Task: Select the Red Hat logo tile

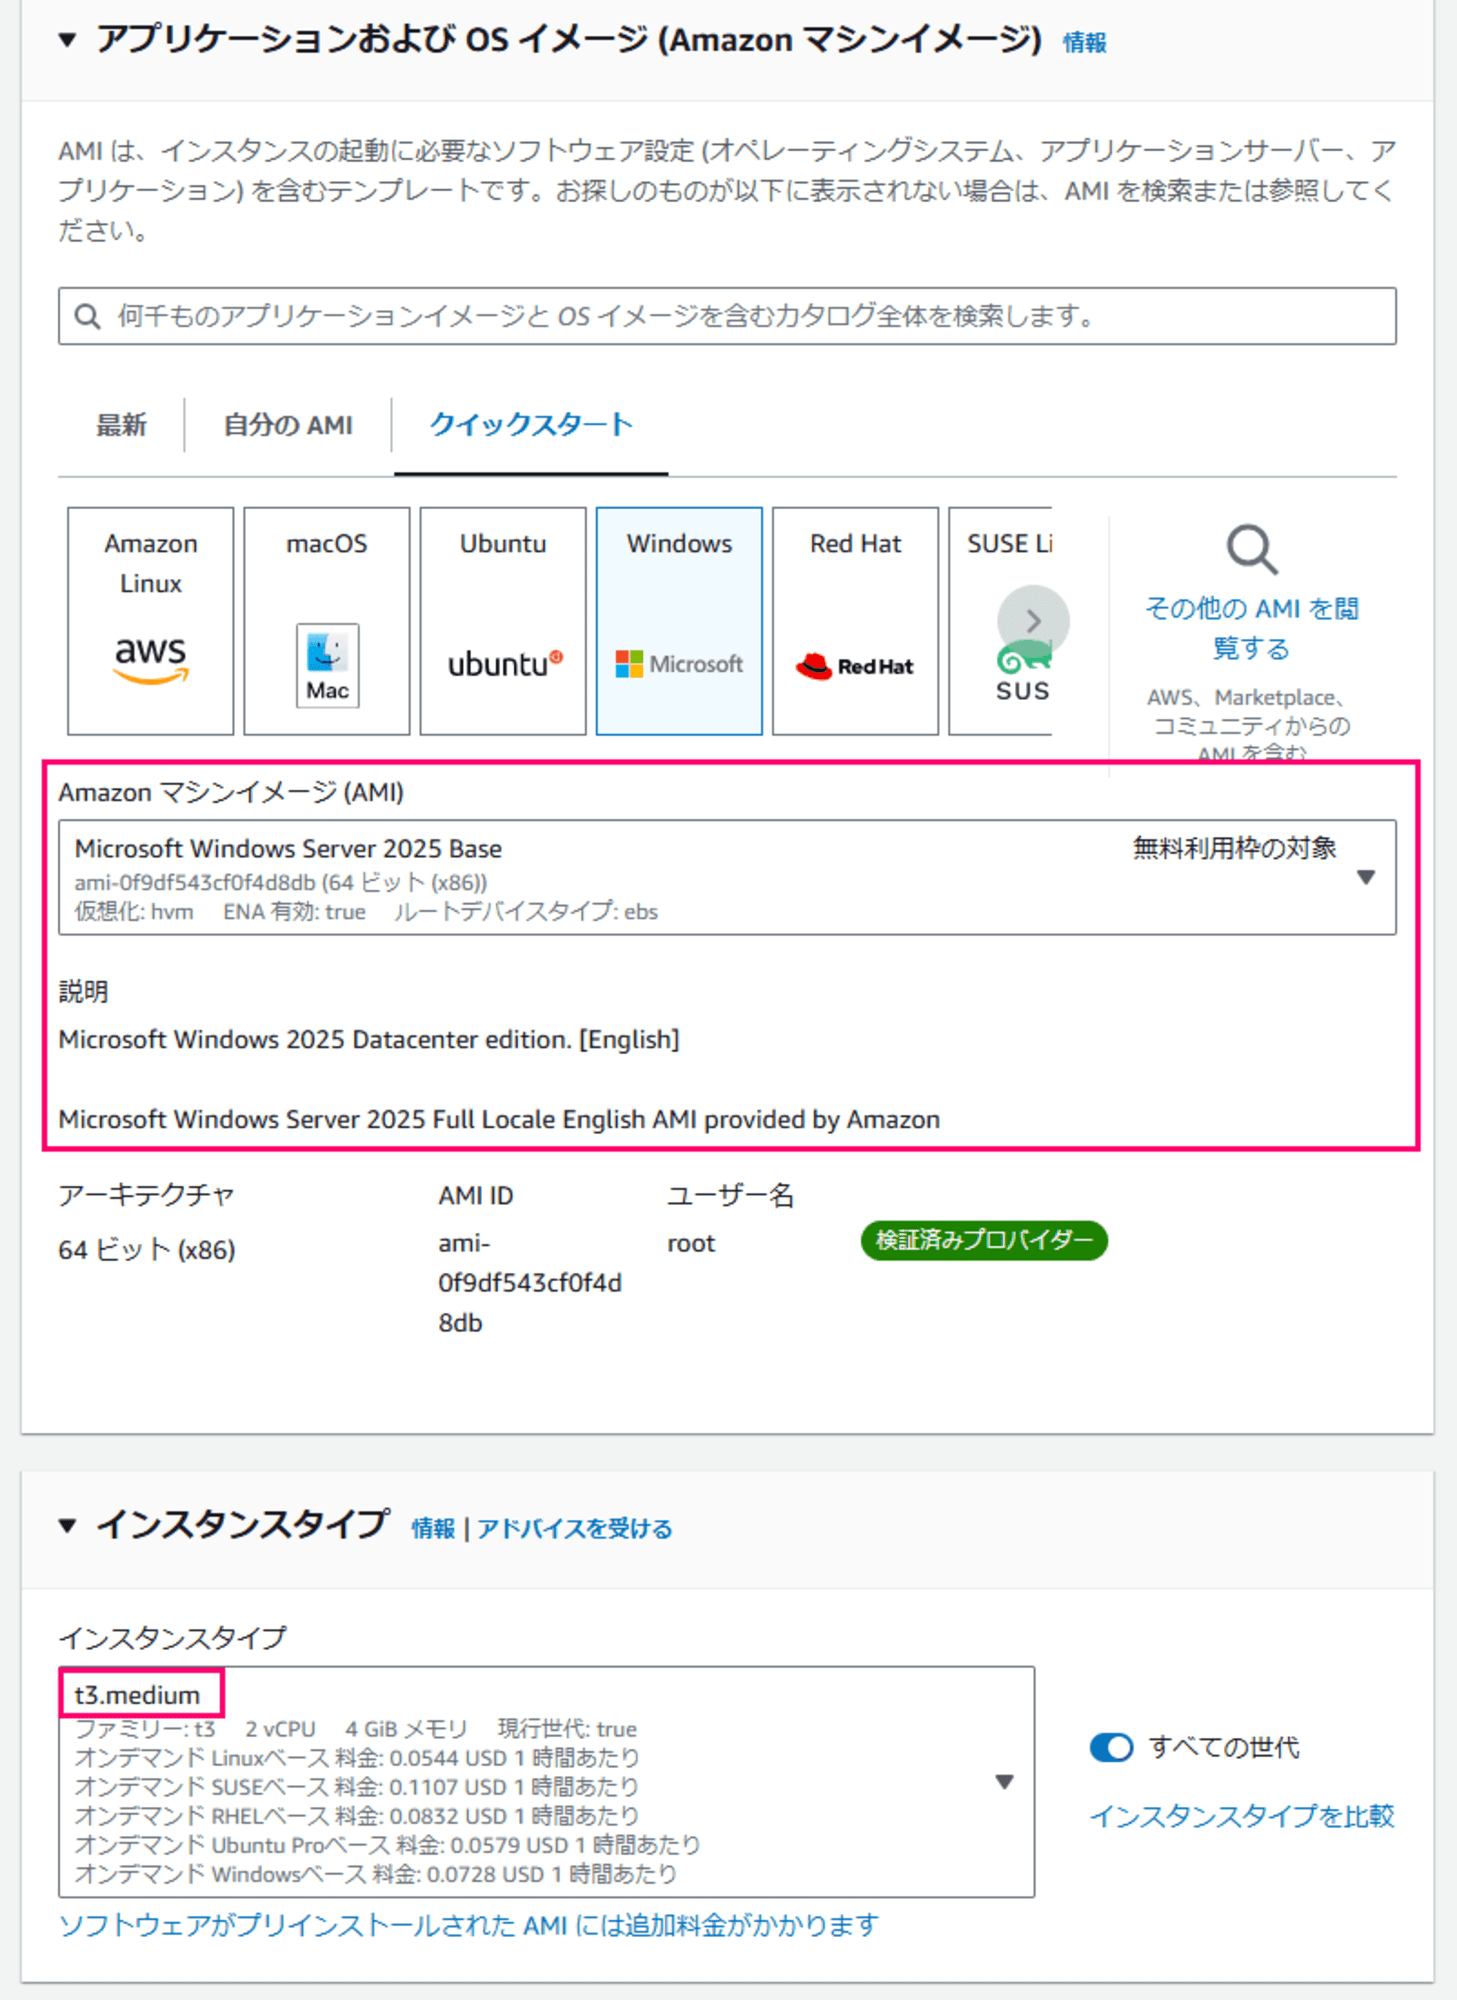Action: (855, 621)
